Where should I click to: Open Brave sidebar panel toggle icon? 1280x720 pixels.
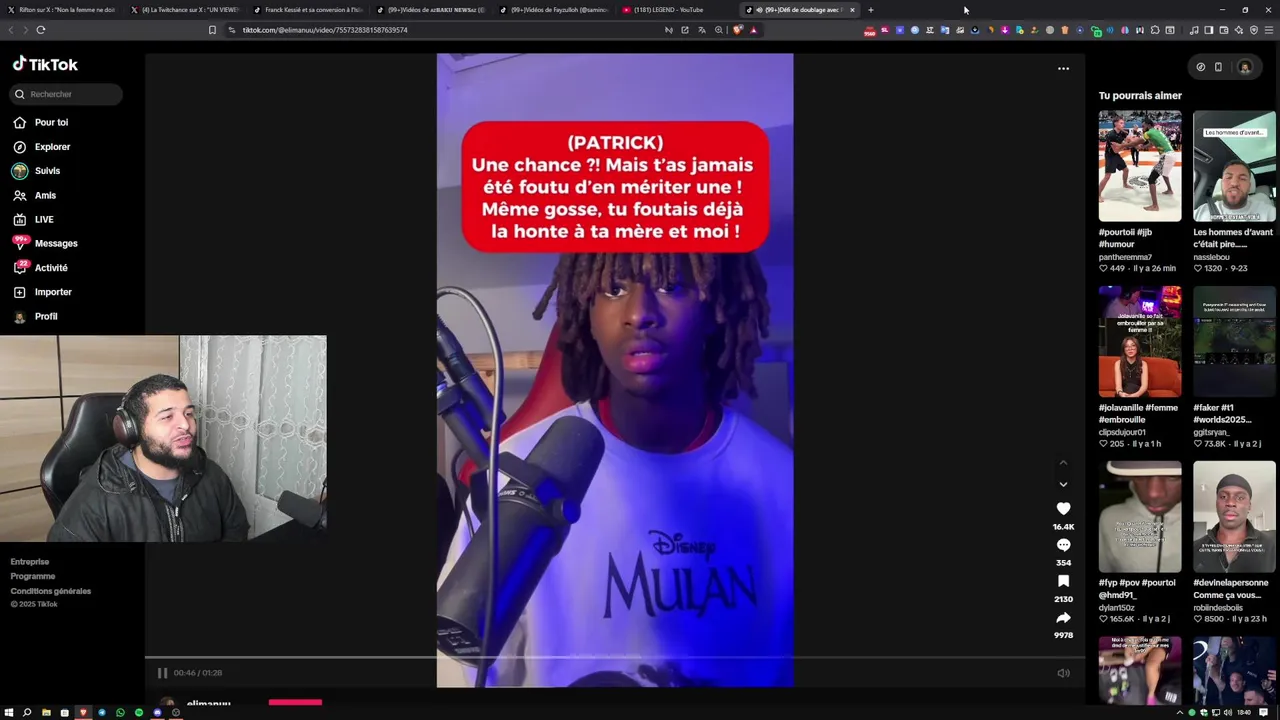click(1208, 30)
